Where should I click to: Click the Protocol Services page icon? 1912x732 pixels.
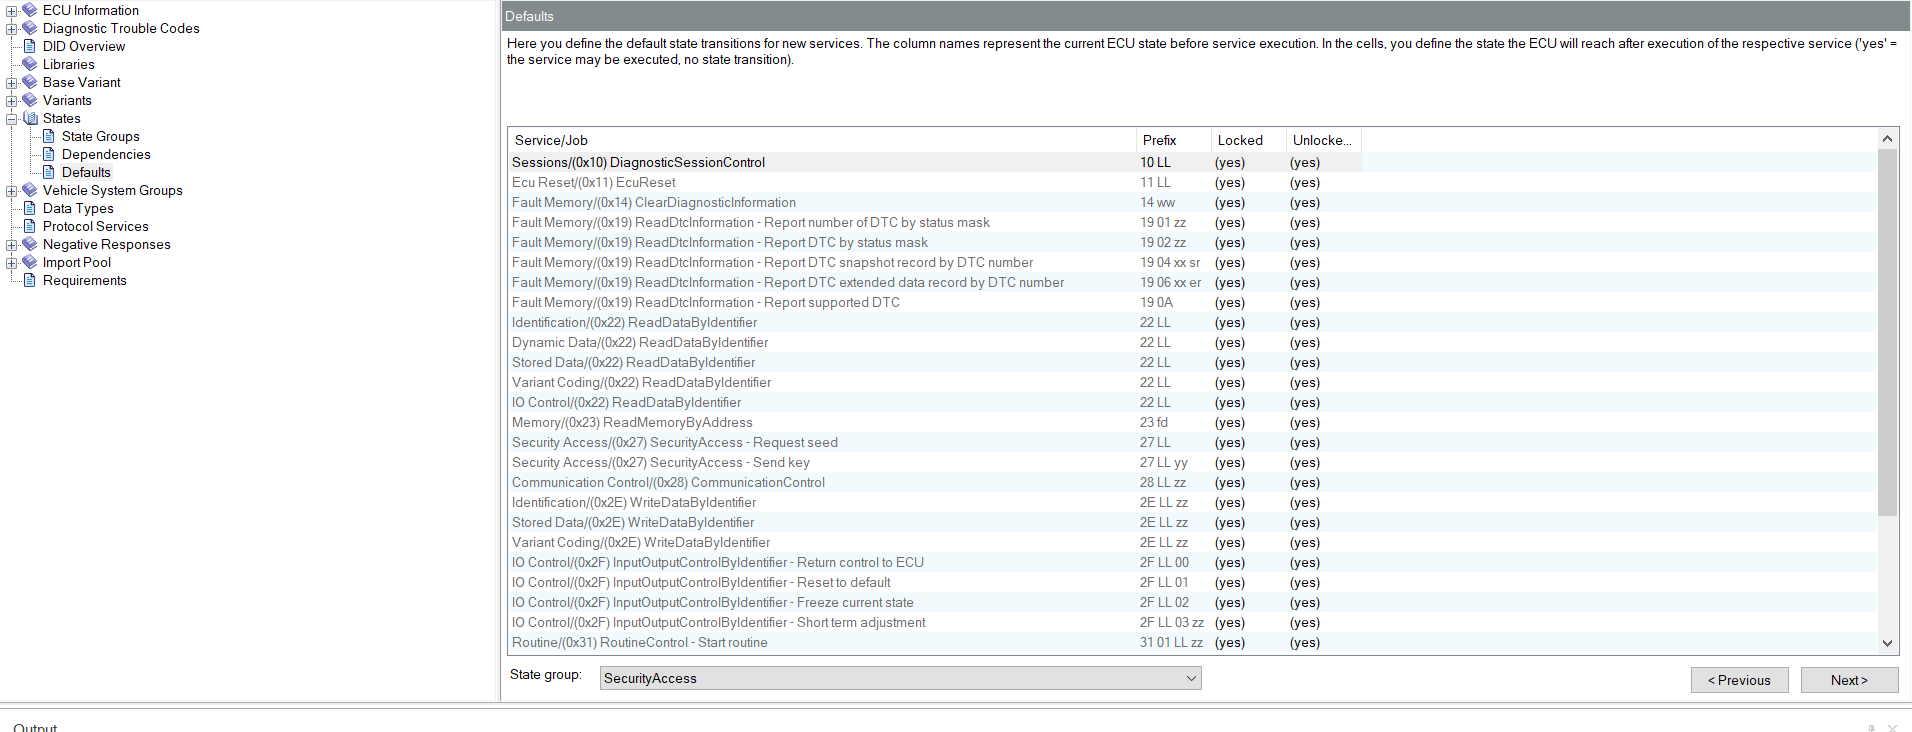coord(30,226)
